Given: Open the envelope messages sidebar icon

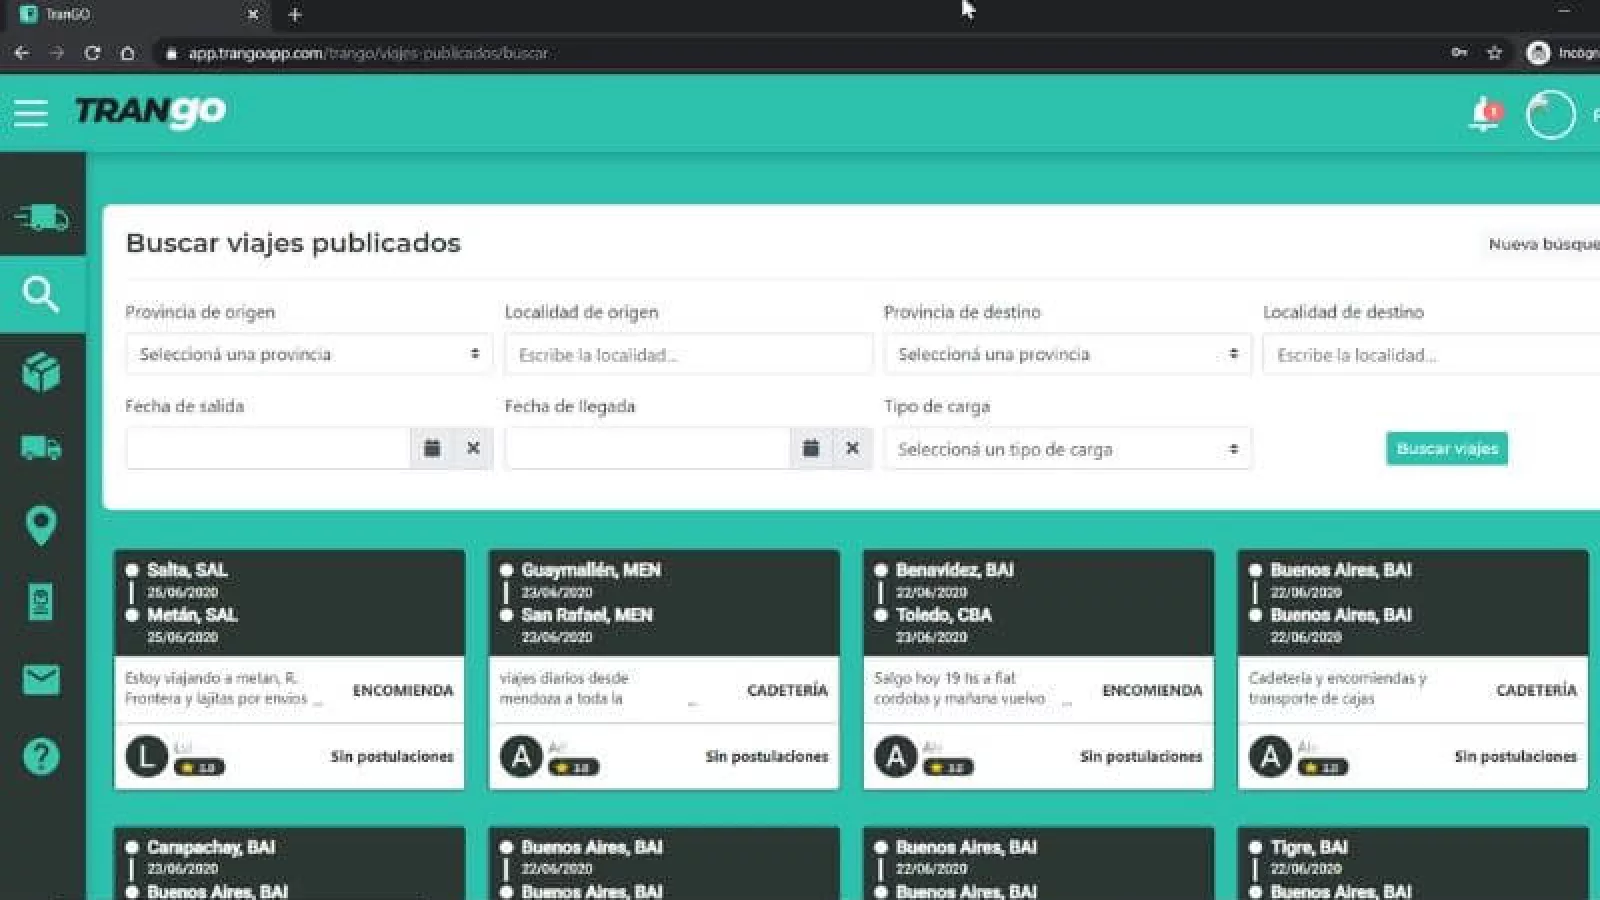Looking at the screenshot, I should [x=41, y=680].
